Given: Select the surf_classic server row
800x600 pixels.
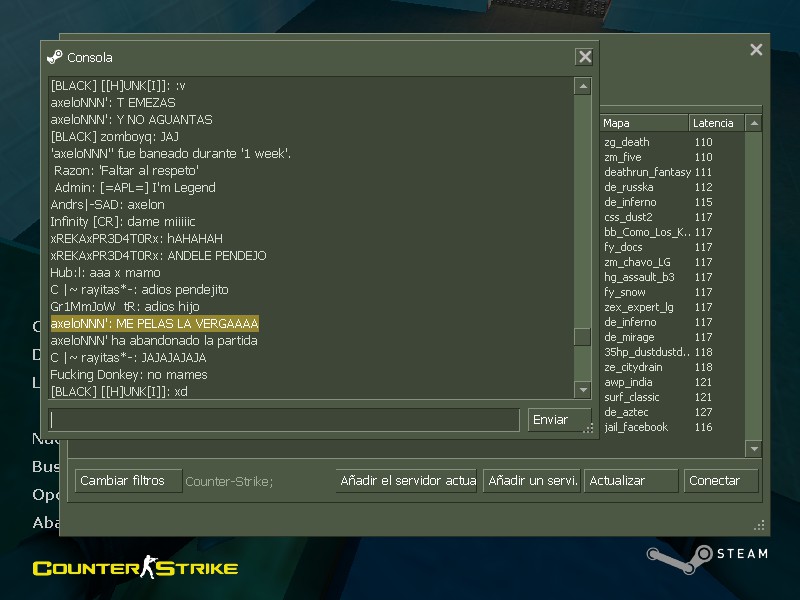Looking at the screenshot, I should tap(672, 397).
